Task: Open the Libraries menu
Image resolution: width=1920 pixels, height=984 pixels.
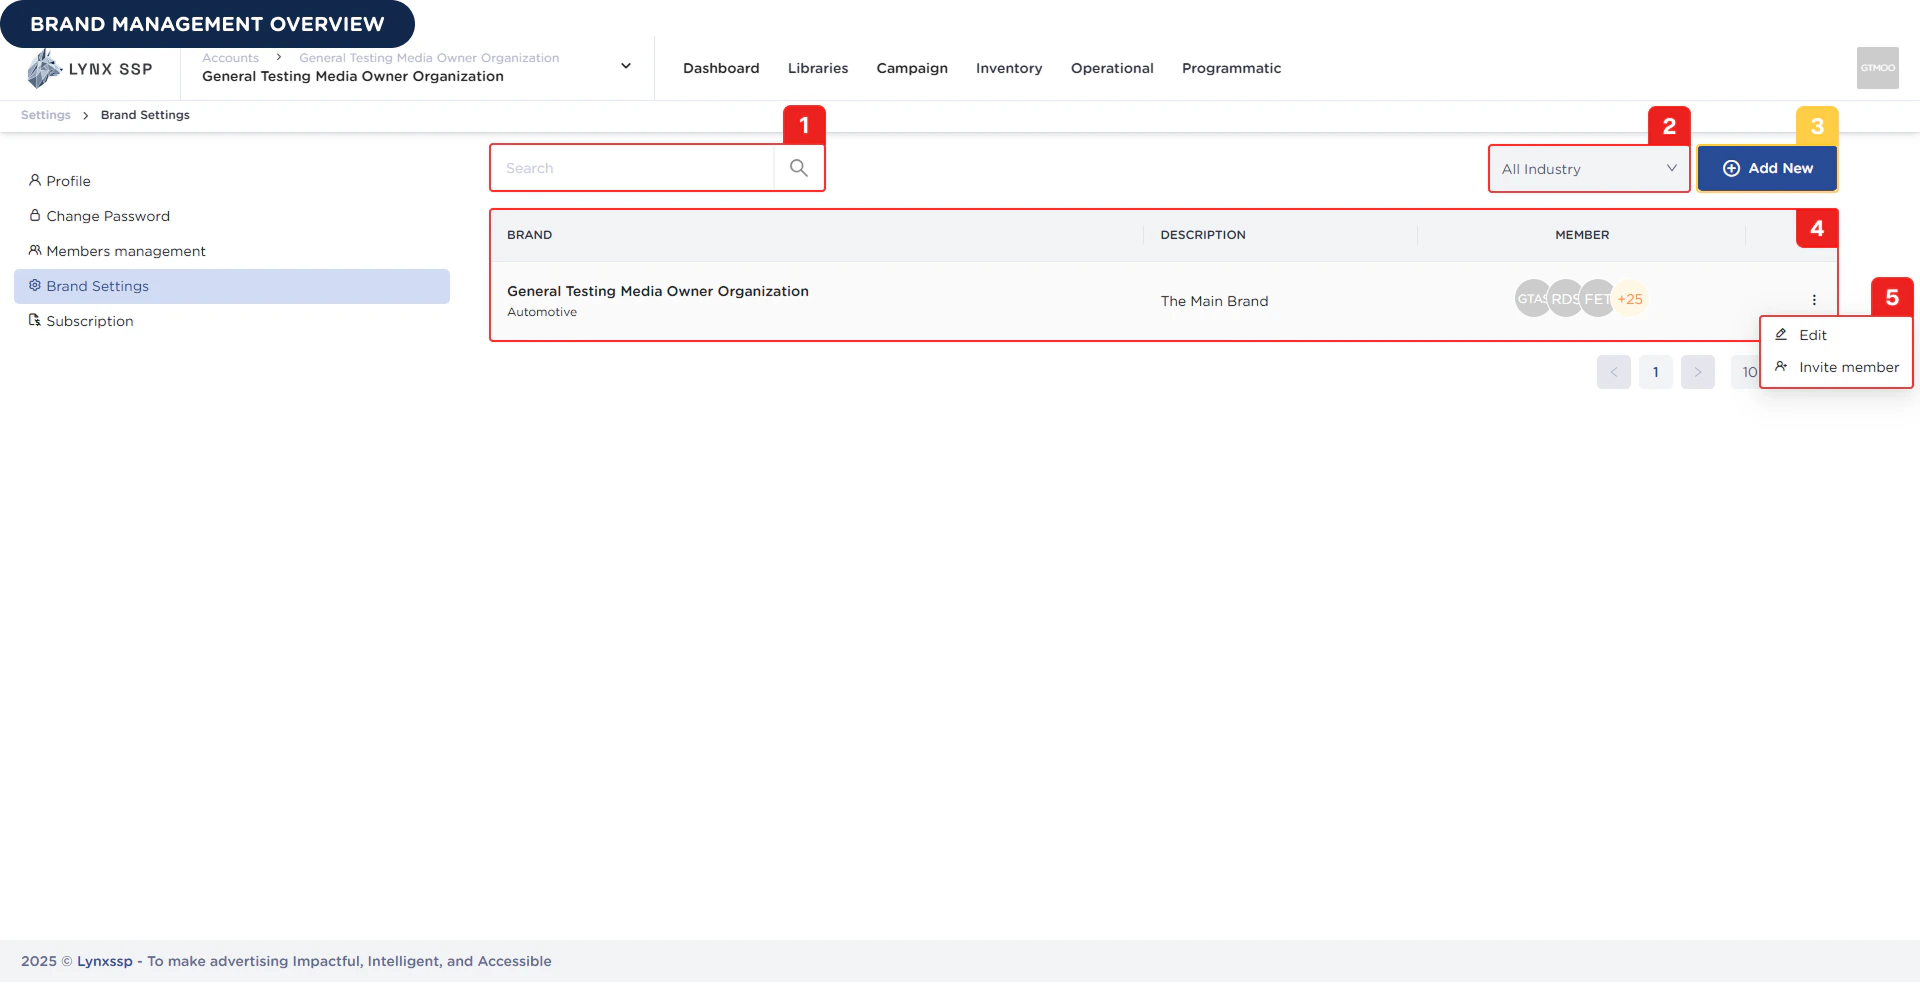Action: pos(818,68)
